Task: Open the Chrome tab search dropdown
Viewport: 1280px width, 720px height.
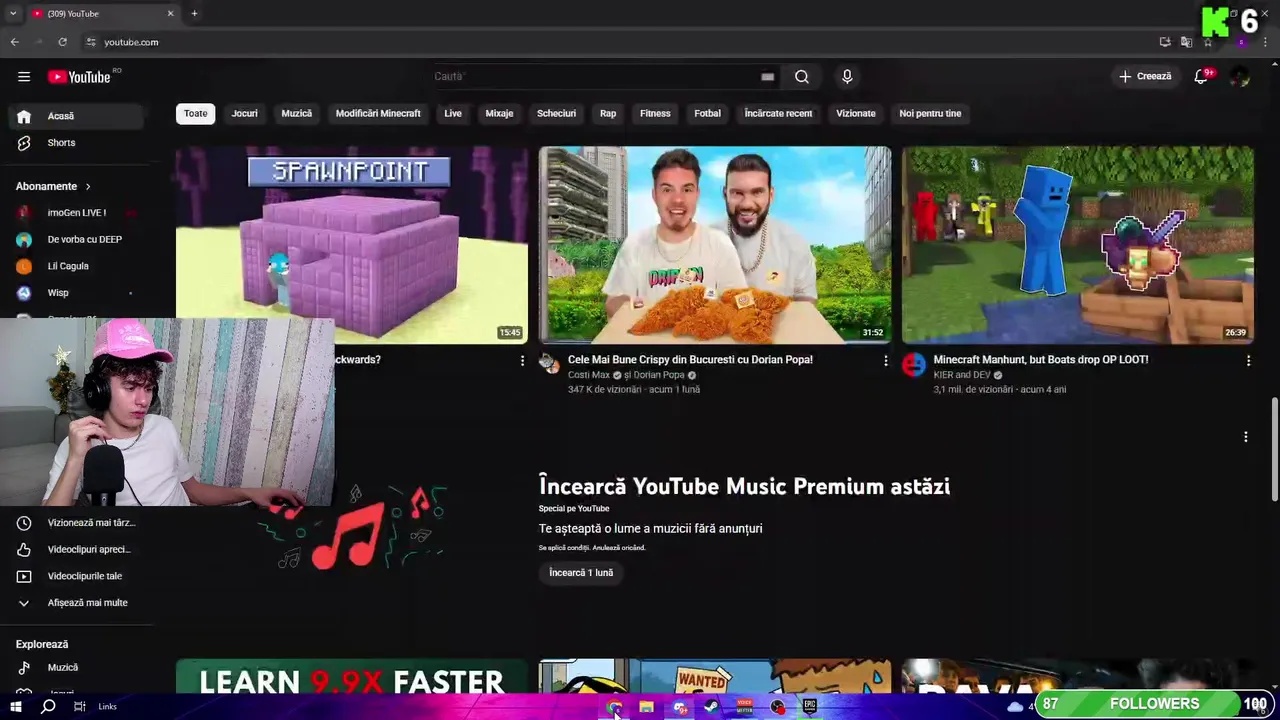Action: click(x=13, y=14)
